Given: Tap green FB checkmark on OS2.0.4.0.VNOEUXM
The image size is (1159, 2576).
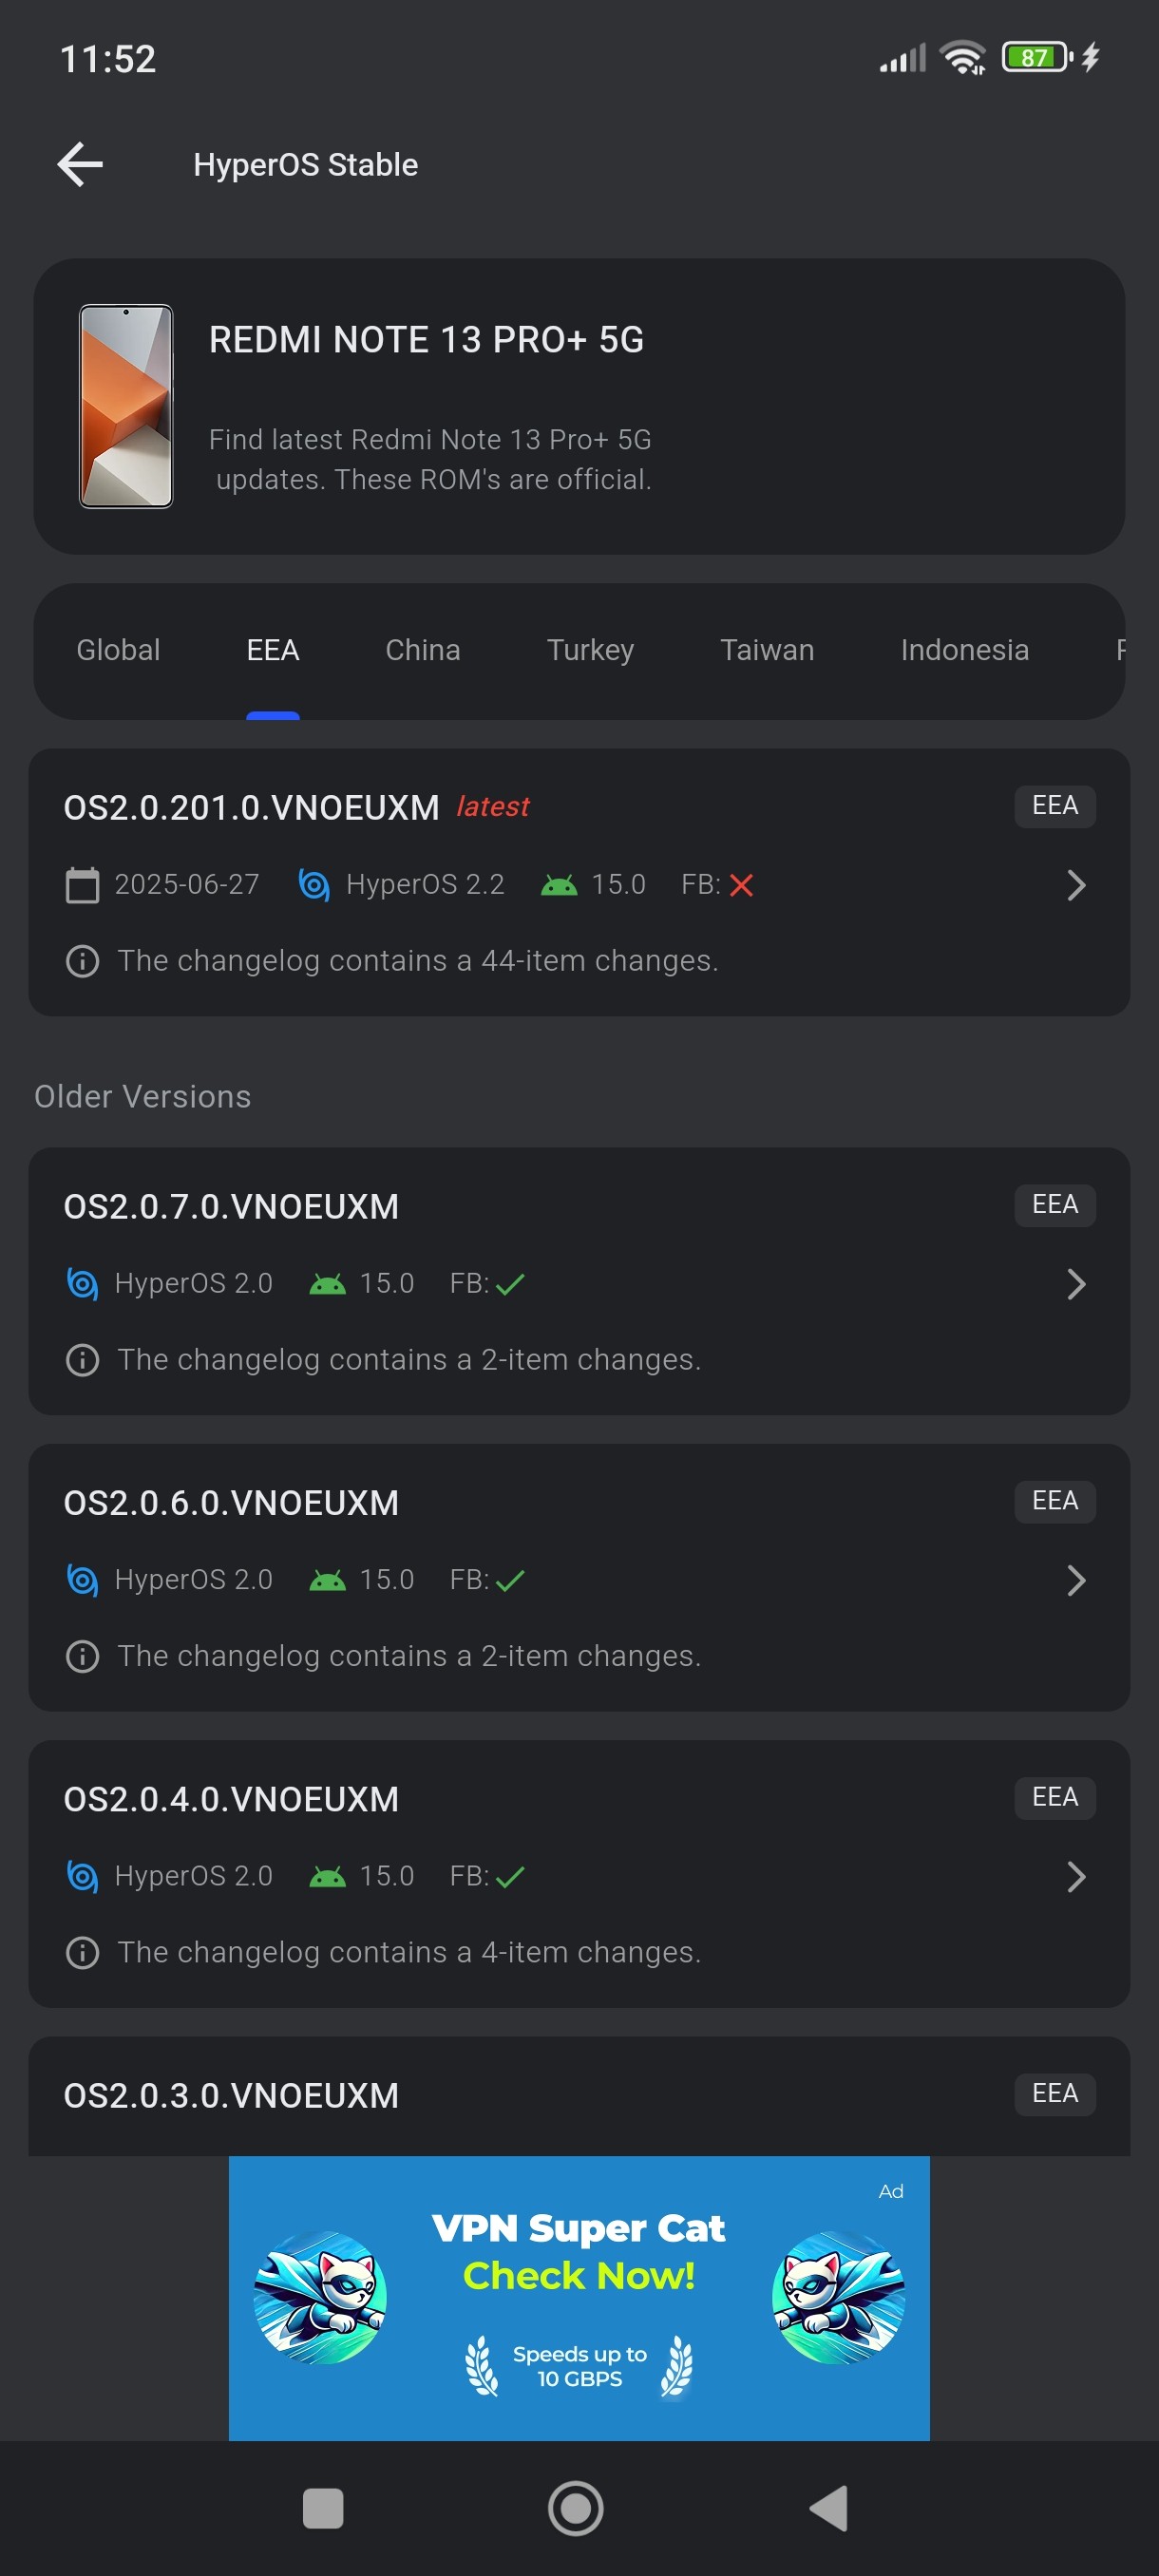Looking at the screenshot, I should point(510,1877).
